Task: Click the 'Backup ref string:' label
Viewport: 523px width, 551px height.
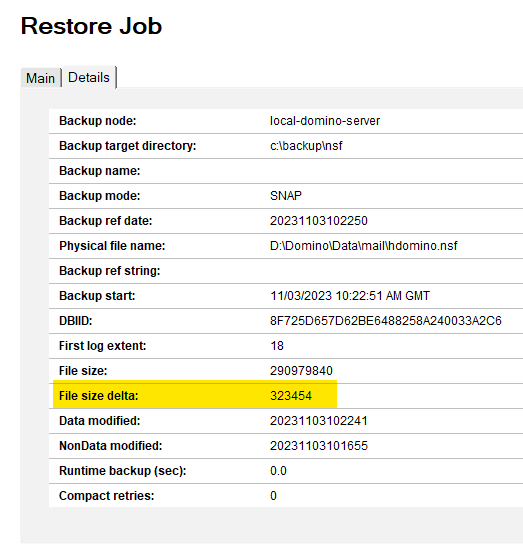Action: tap(109, 271)
